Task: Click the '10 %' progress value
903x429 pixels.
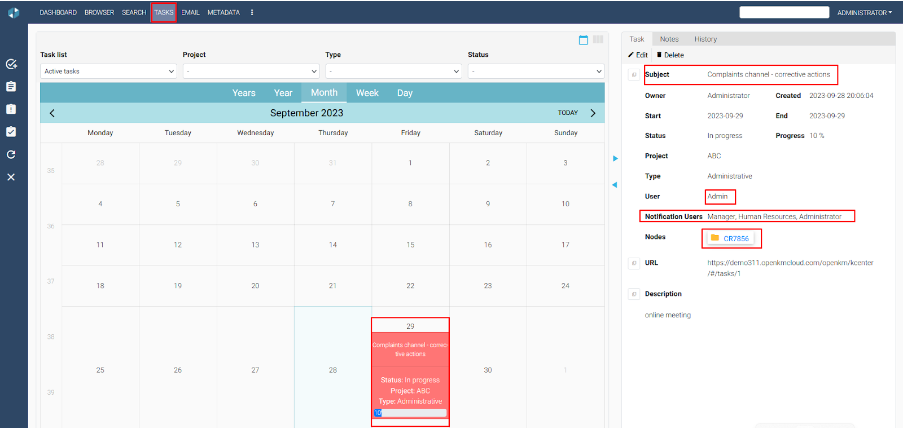Action: 817,136
